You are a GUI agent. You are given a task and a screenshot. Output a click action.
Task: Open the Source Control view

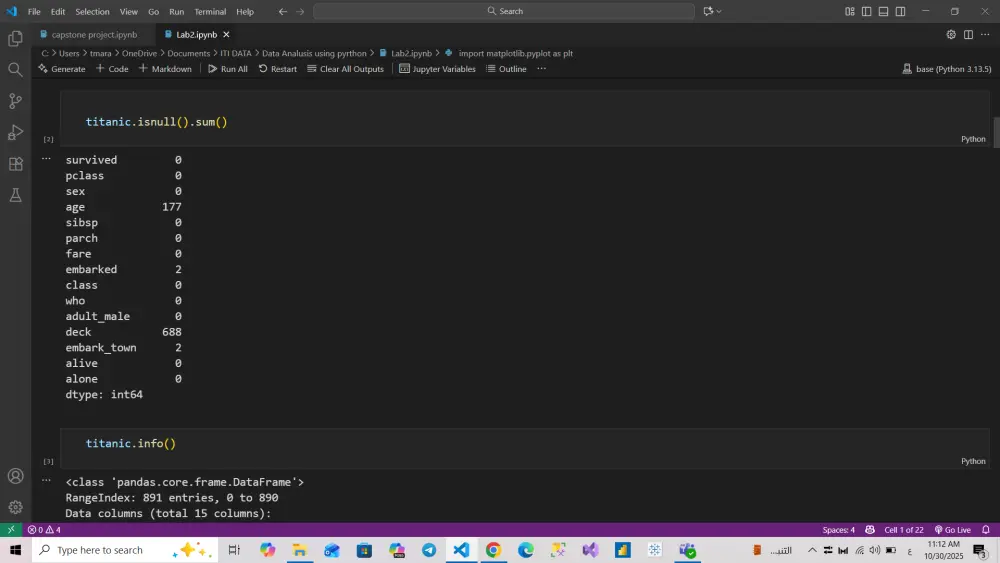[15, 101]
